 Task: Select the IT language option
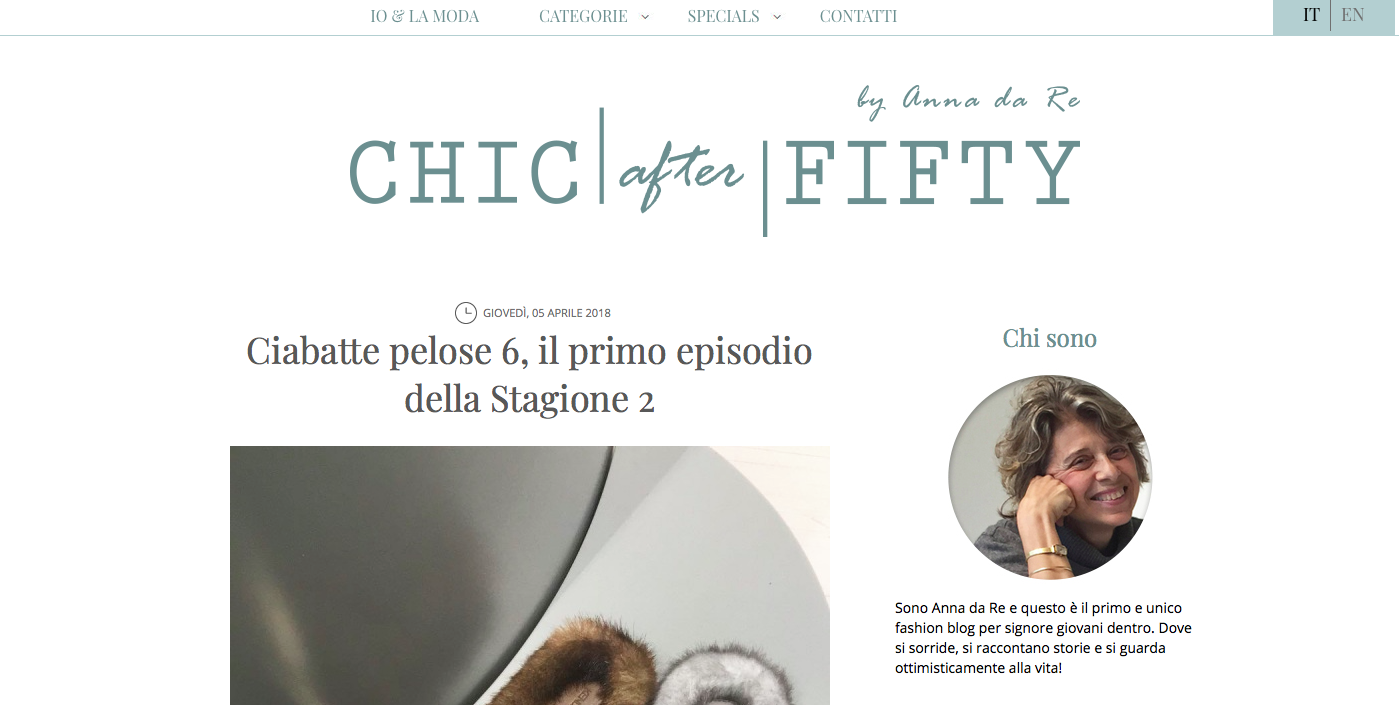[x=1311, y=15]
